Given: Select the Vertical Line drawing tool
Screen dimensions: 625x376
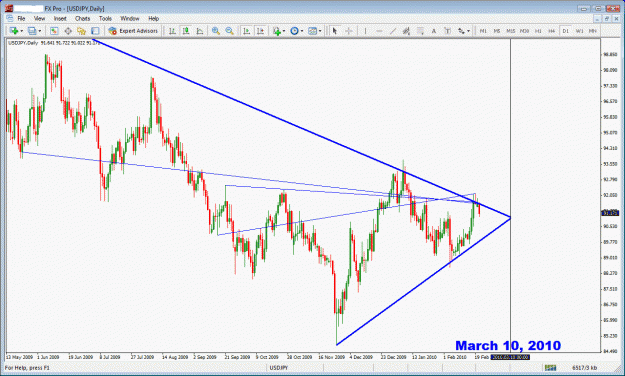Looking at the screenshot, I should [x=365, y=31].
